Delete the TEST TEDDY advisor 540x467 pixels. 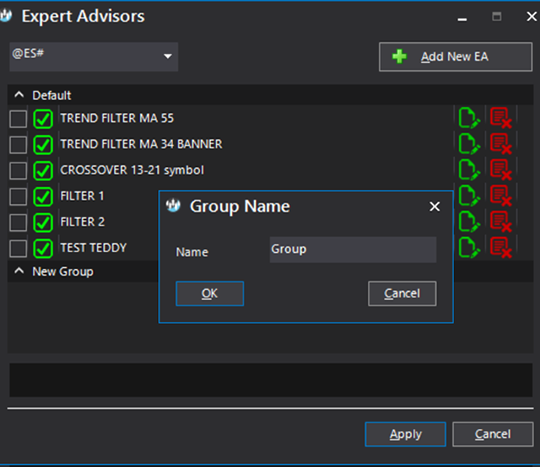click(x=501, y=248)
